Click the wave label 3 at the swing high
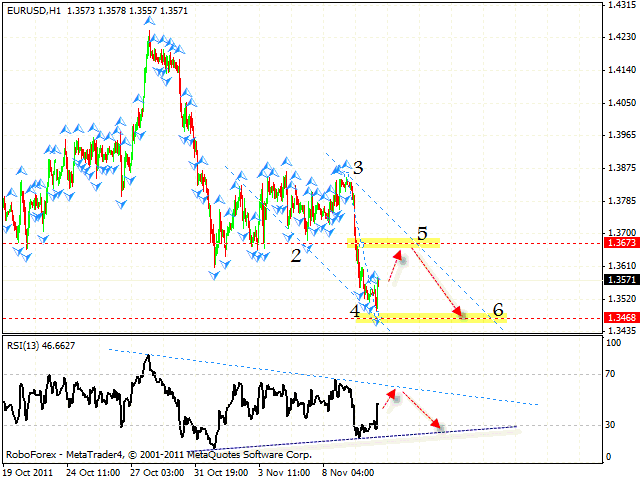The height and width of the screenshot is (480, 640). pyautogui.click(x=357, y=167)
